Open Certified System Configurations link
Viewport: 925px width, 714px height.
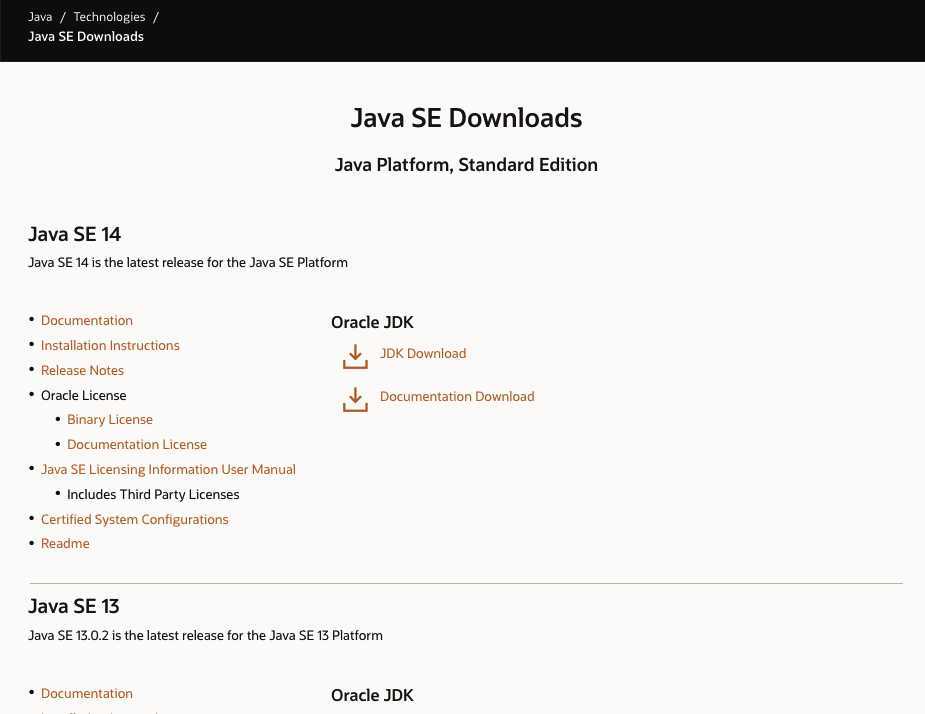point(135,519)
